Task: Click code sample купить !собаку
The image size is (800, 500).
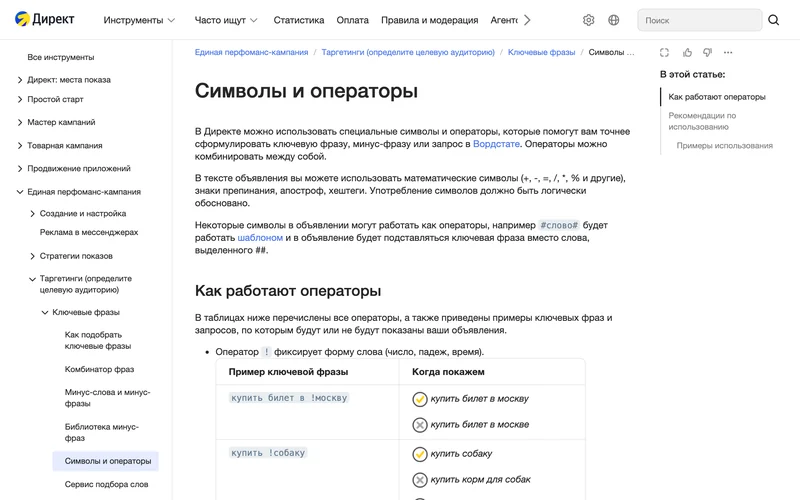Action: click(268, 453)
